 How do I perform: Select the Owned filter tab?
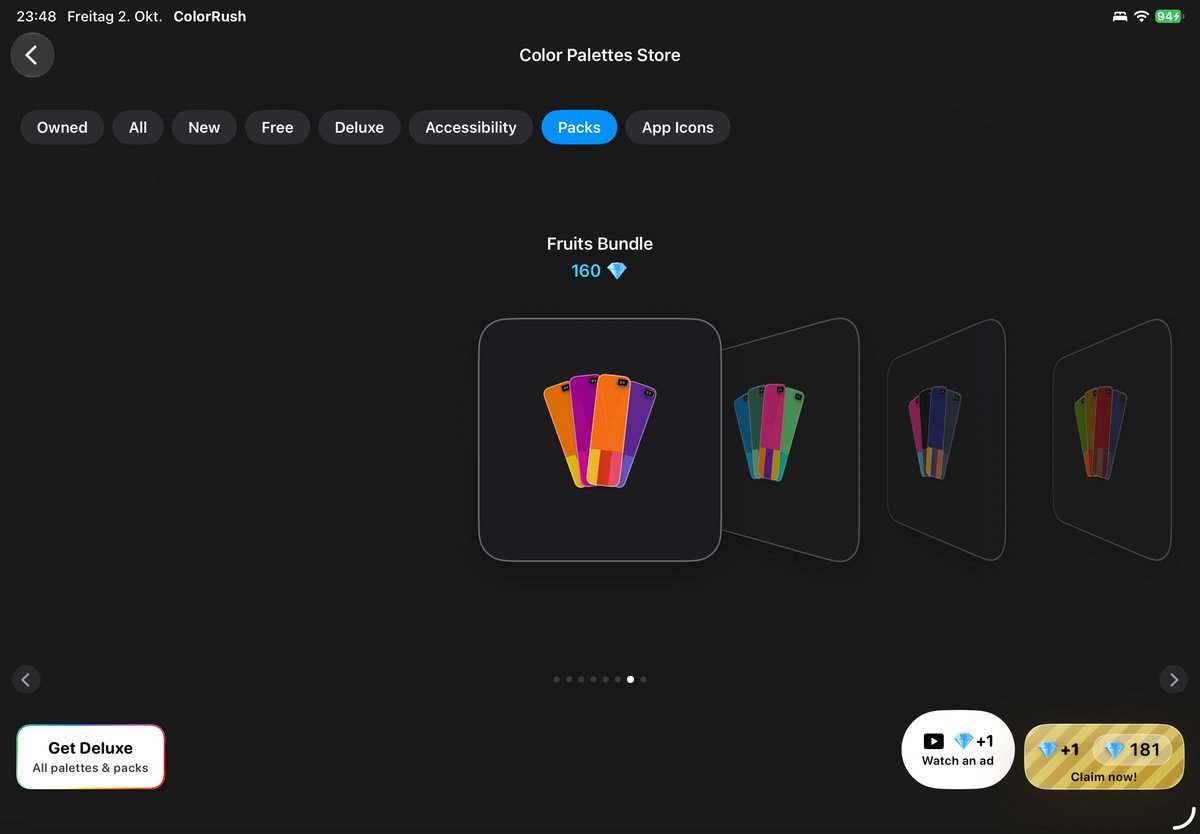62,127
